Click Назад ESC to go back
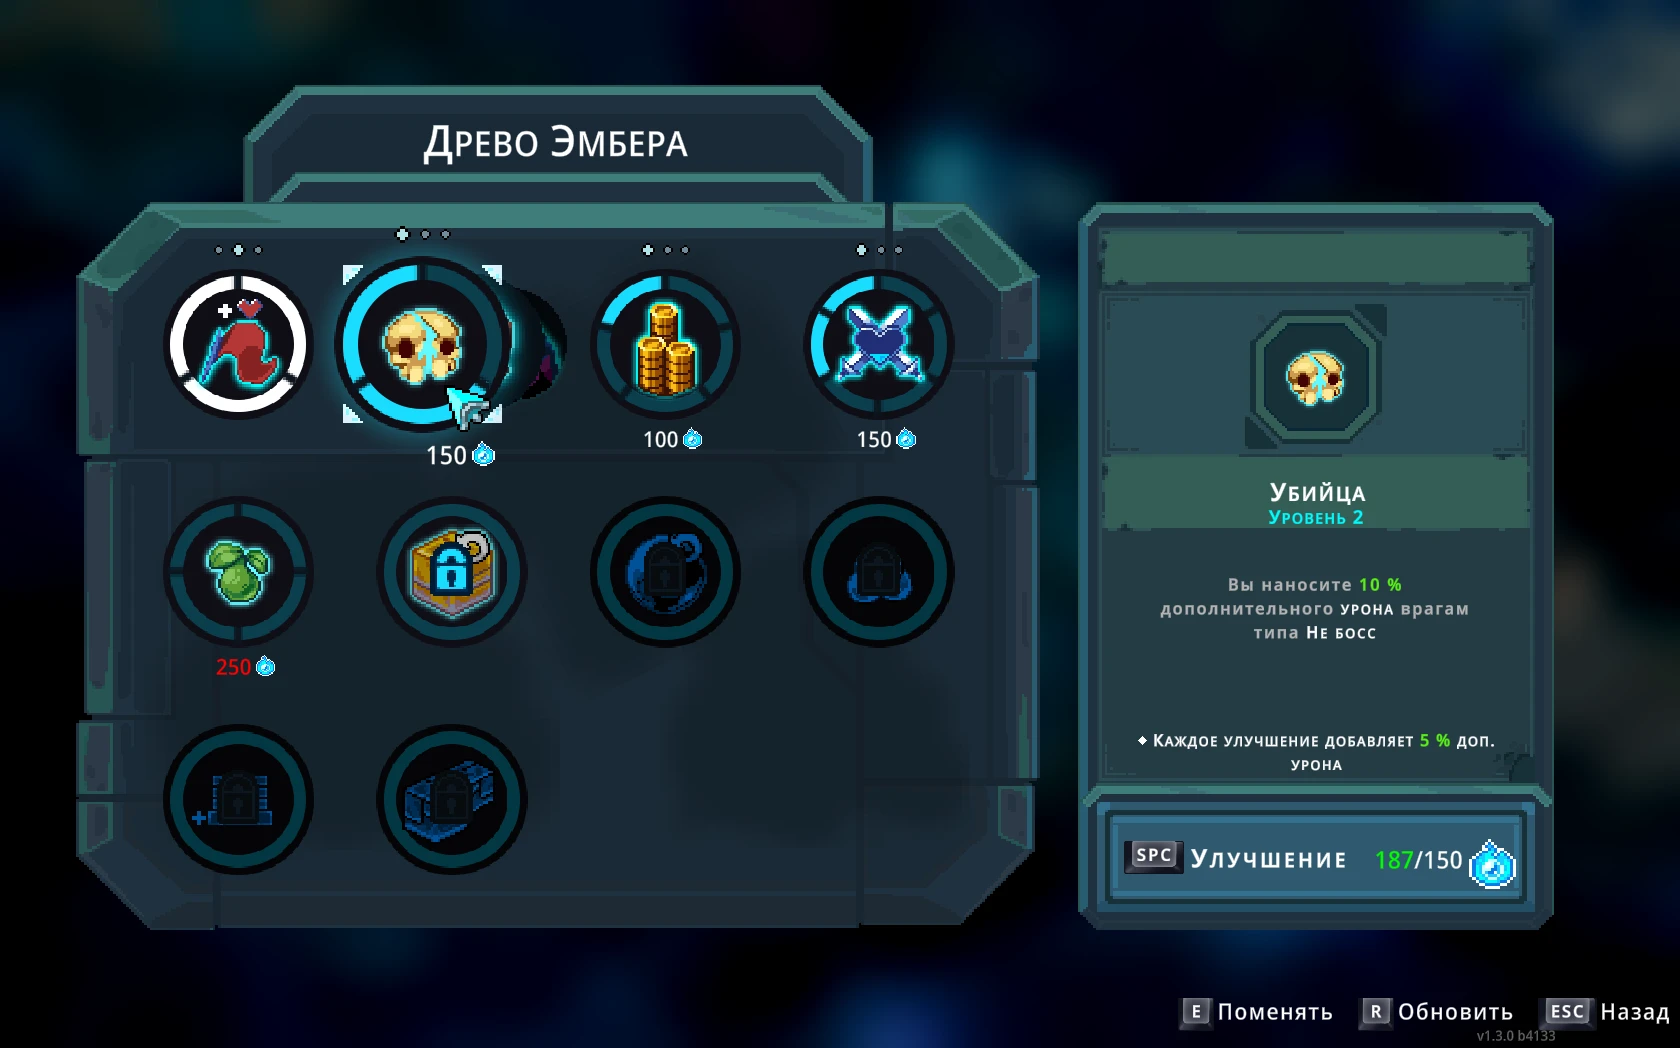 (1608, 1012)
